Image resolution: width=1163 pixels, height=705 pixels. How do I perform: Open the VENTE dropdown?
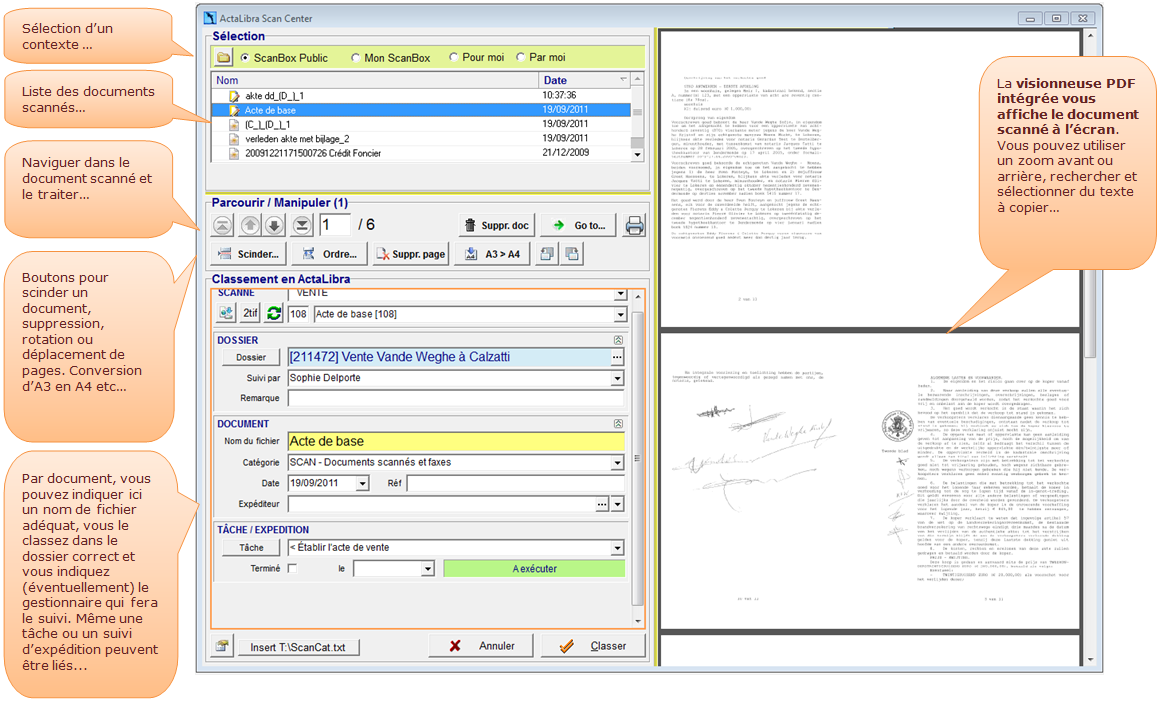pyautogui.click(x=620, y=294)
